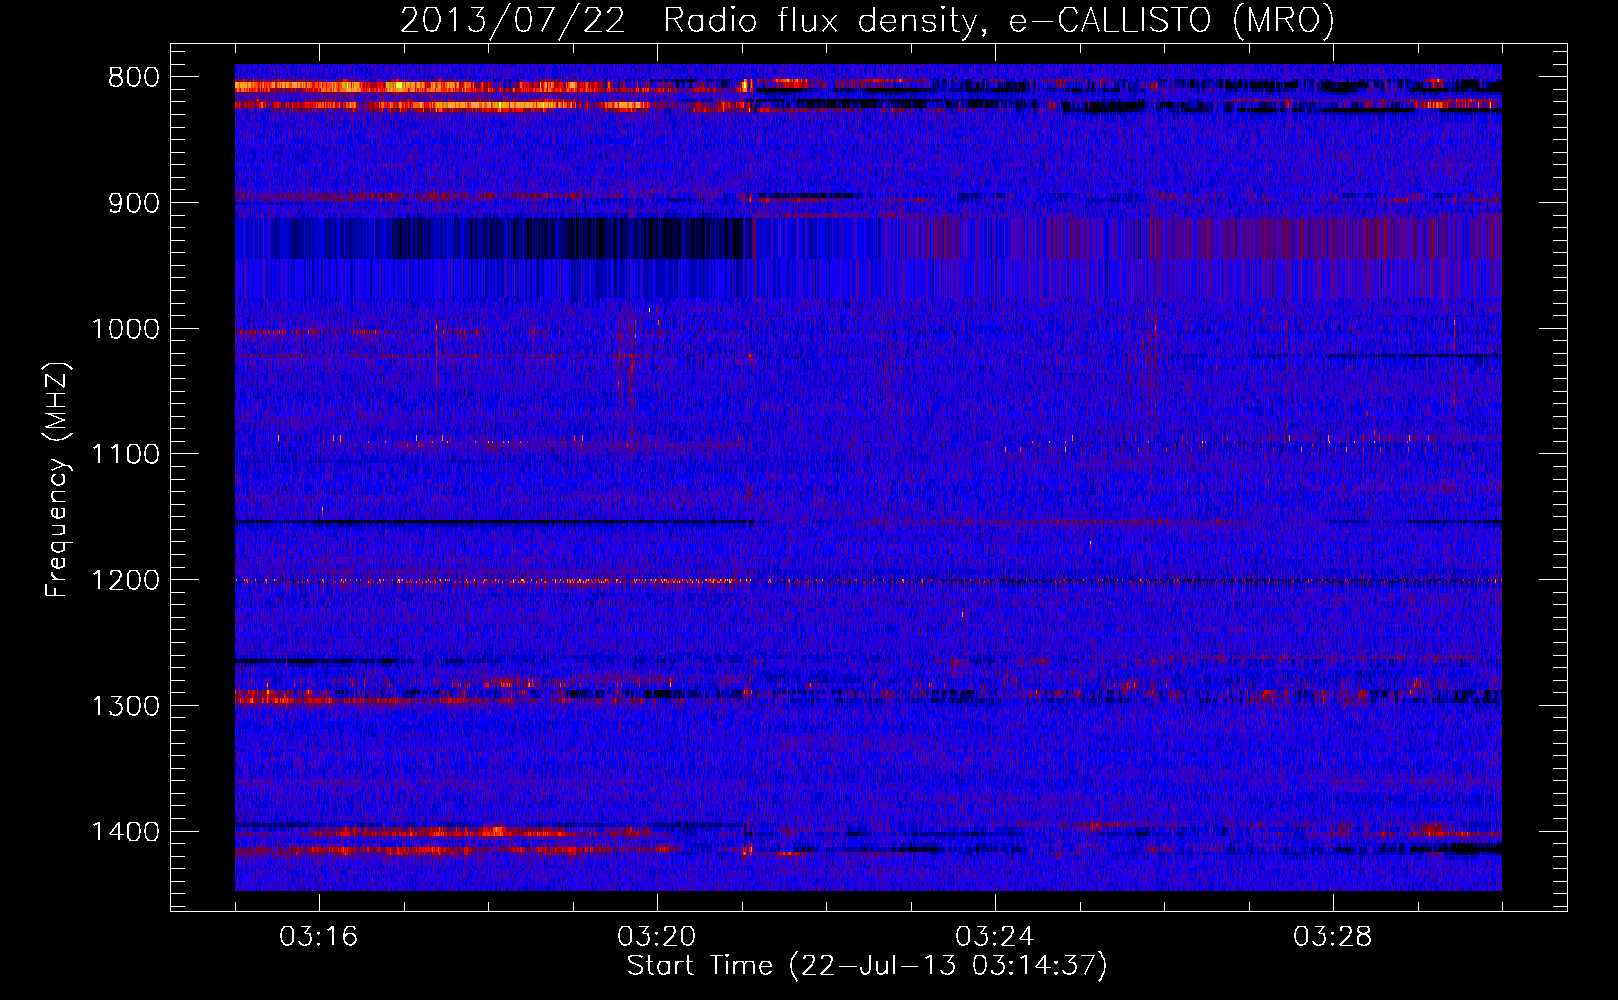
Task: Click the 1300 frequency tick label
Action: 125,706
